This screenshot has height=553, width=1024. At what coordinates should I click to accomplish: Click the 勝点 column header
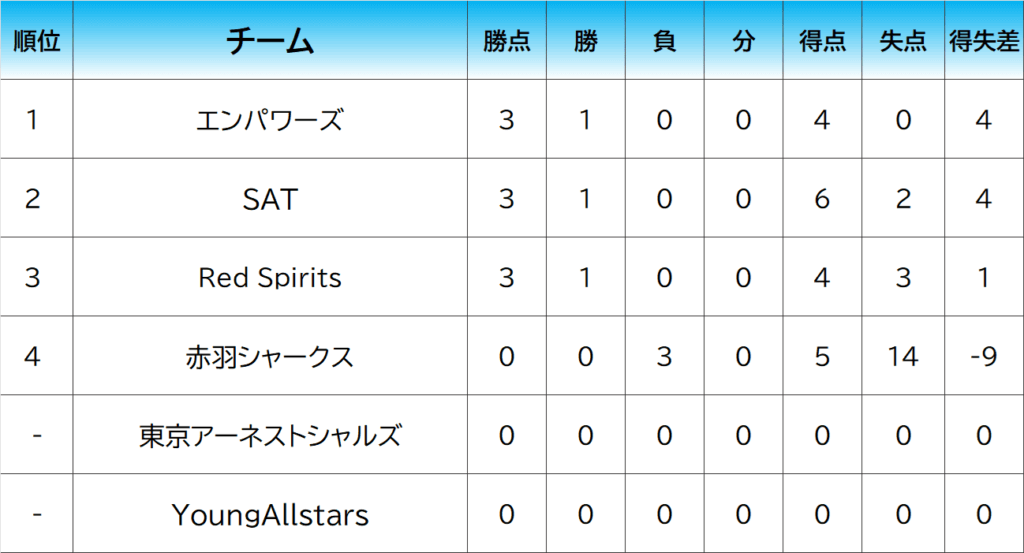(x=506, y=41)
